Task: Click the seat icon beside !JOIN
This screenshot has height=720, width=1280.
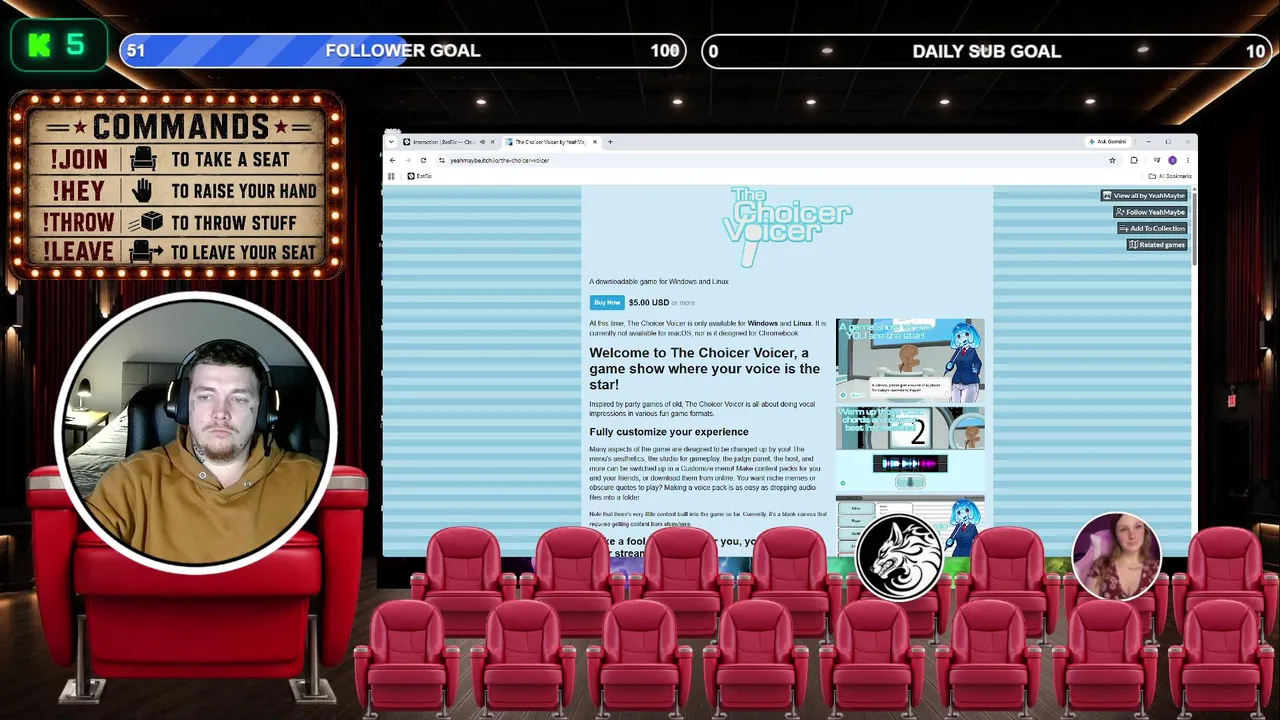Action: [x=143, y=159]
